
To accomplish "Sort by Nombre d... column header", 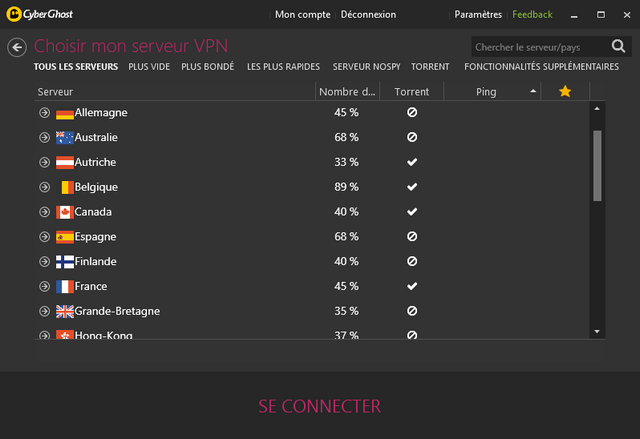I will (347, 92).
